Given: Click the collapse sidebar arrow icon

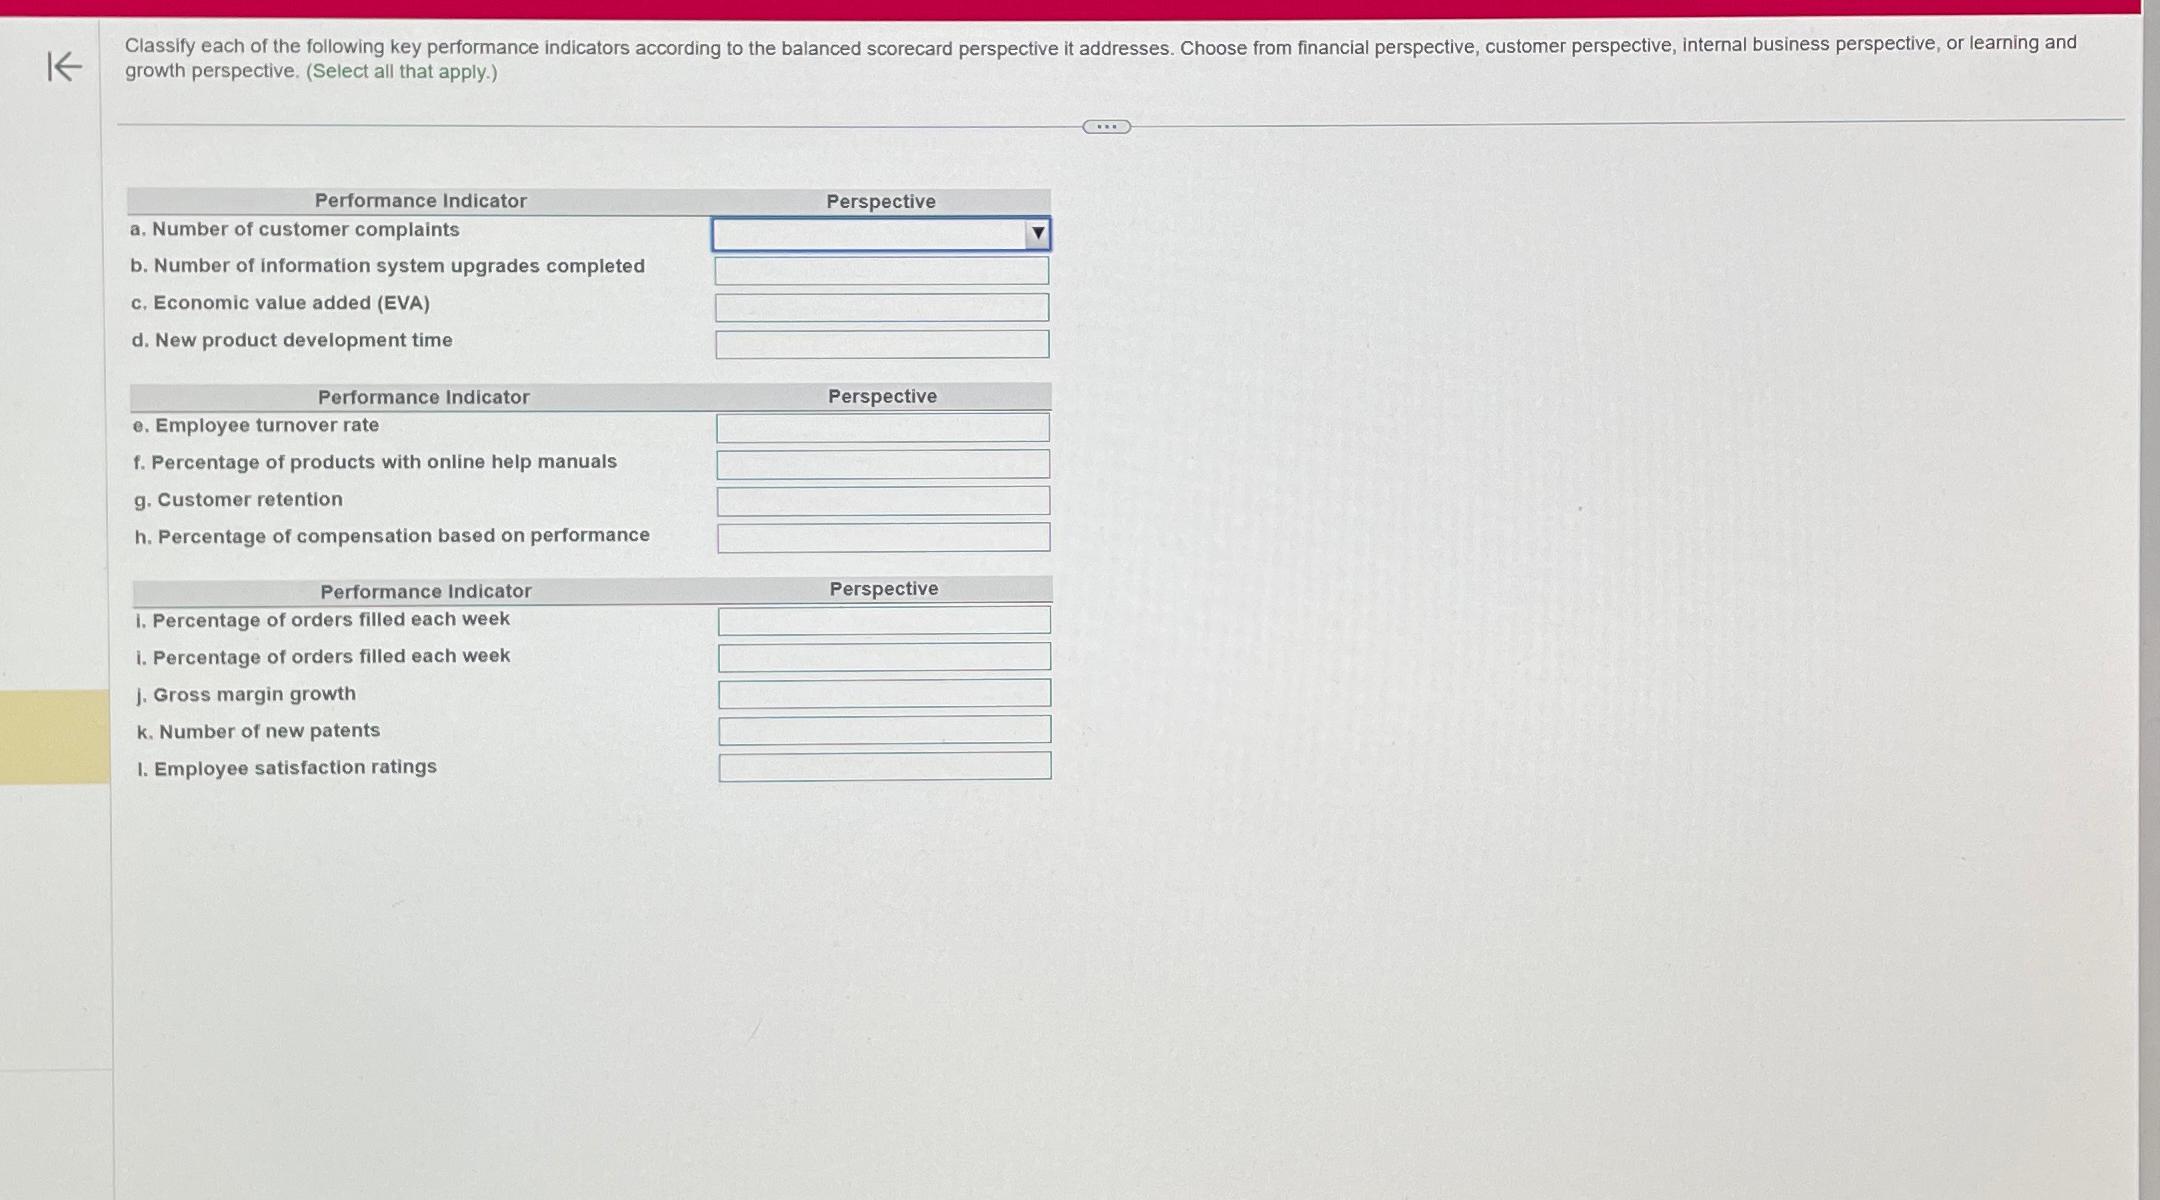Looking at the screenshot, I should 64,67.
